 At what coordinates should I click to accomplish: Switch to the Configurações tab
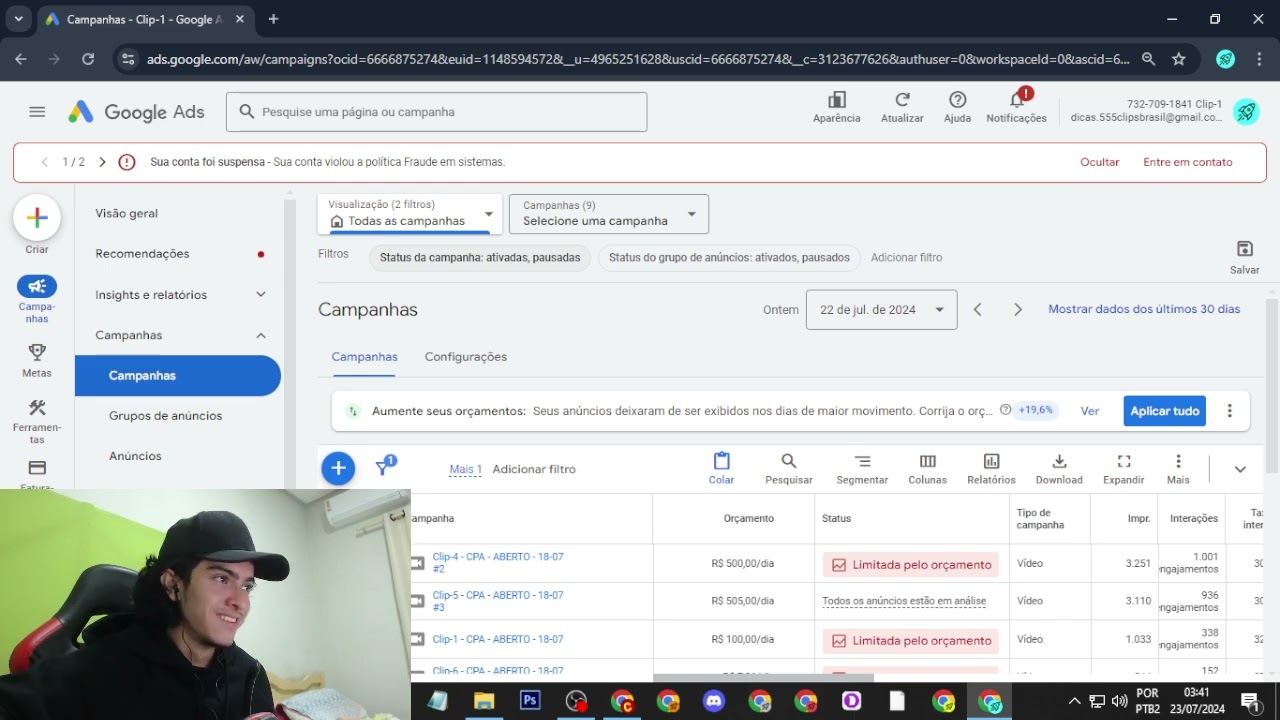(x=466, y=357)
